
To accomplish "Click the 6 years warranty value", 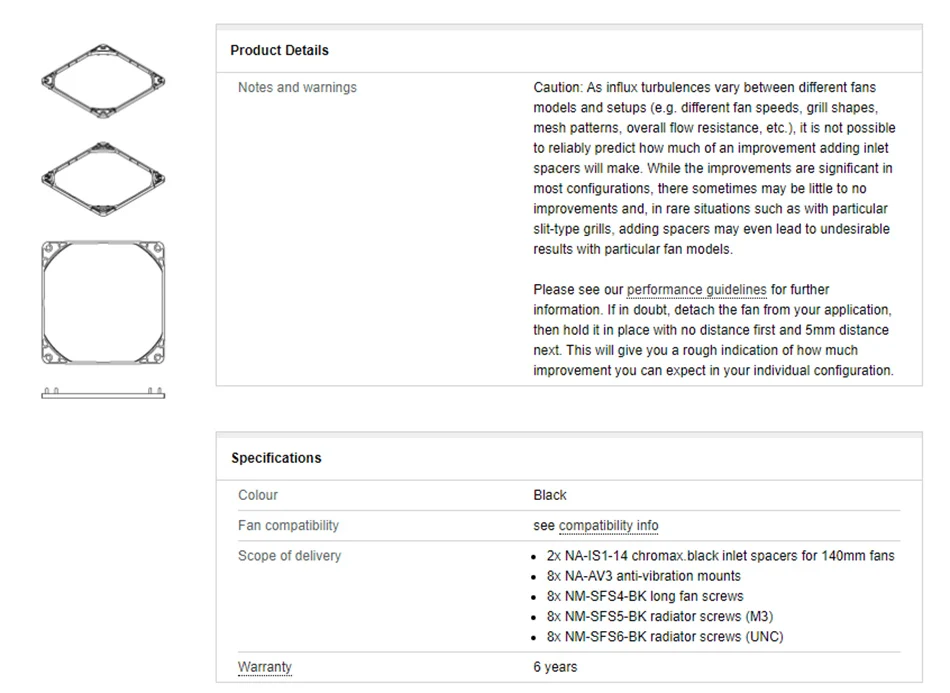I will point(555,667).
